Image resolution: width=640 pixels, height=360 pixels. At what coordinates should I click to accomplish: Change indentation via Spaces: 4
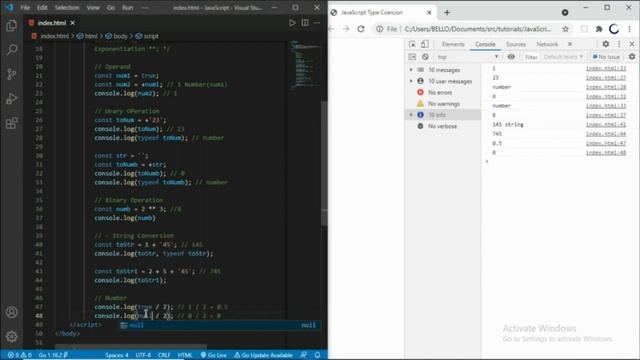click(x=117, y=355)
